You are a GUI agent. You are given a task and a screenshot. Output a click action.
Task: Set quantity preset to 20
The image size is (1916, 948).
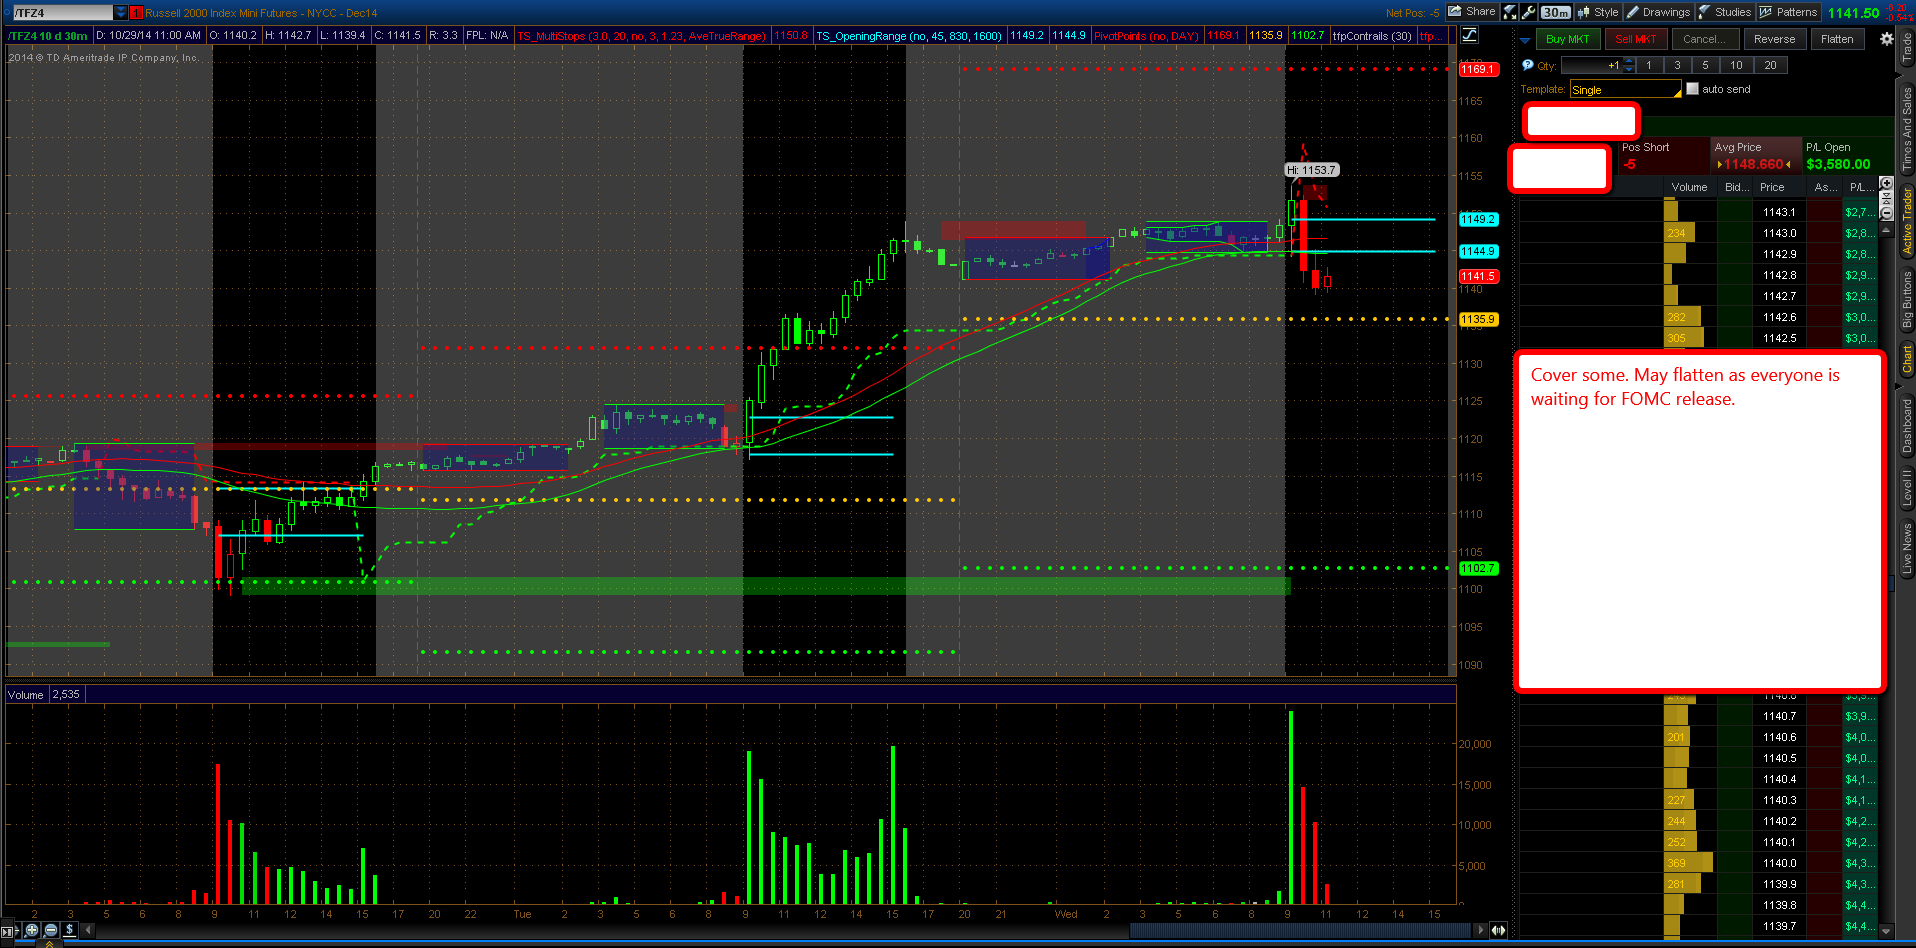(x=1770, y=65)
